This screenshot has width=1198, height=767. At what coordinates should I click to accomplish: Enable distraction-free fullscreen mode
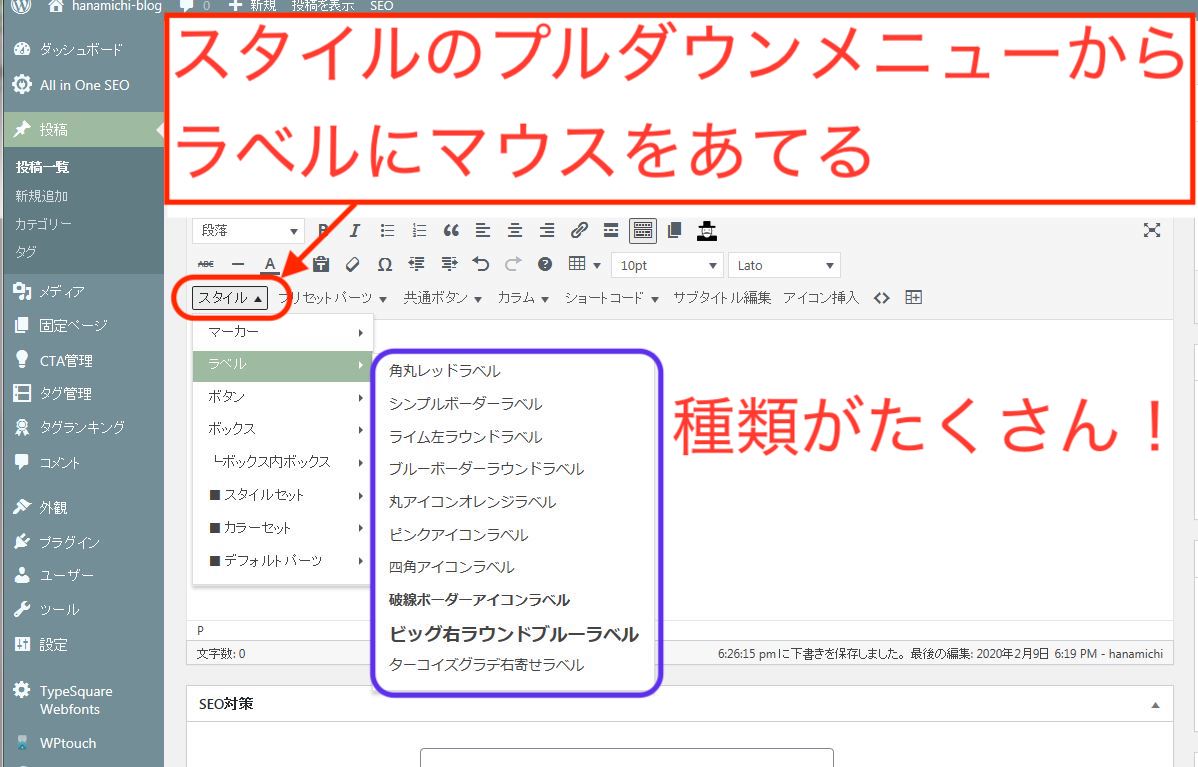click(1152, 231)
